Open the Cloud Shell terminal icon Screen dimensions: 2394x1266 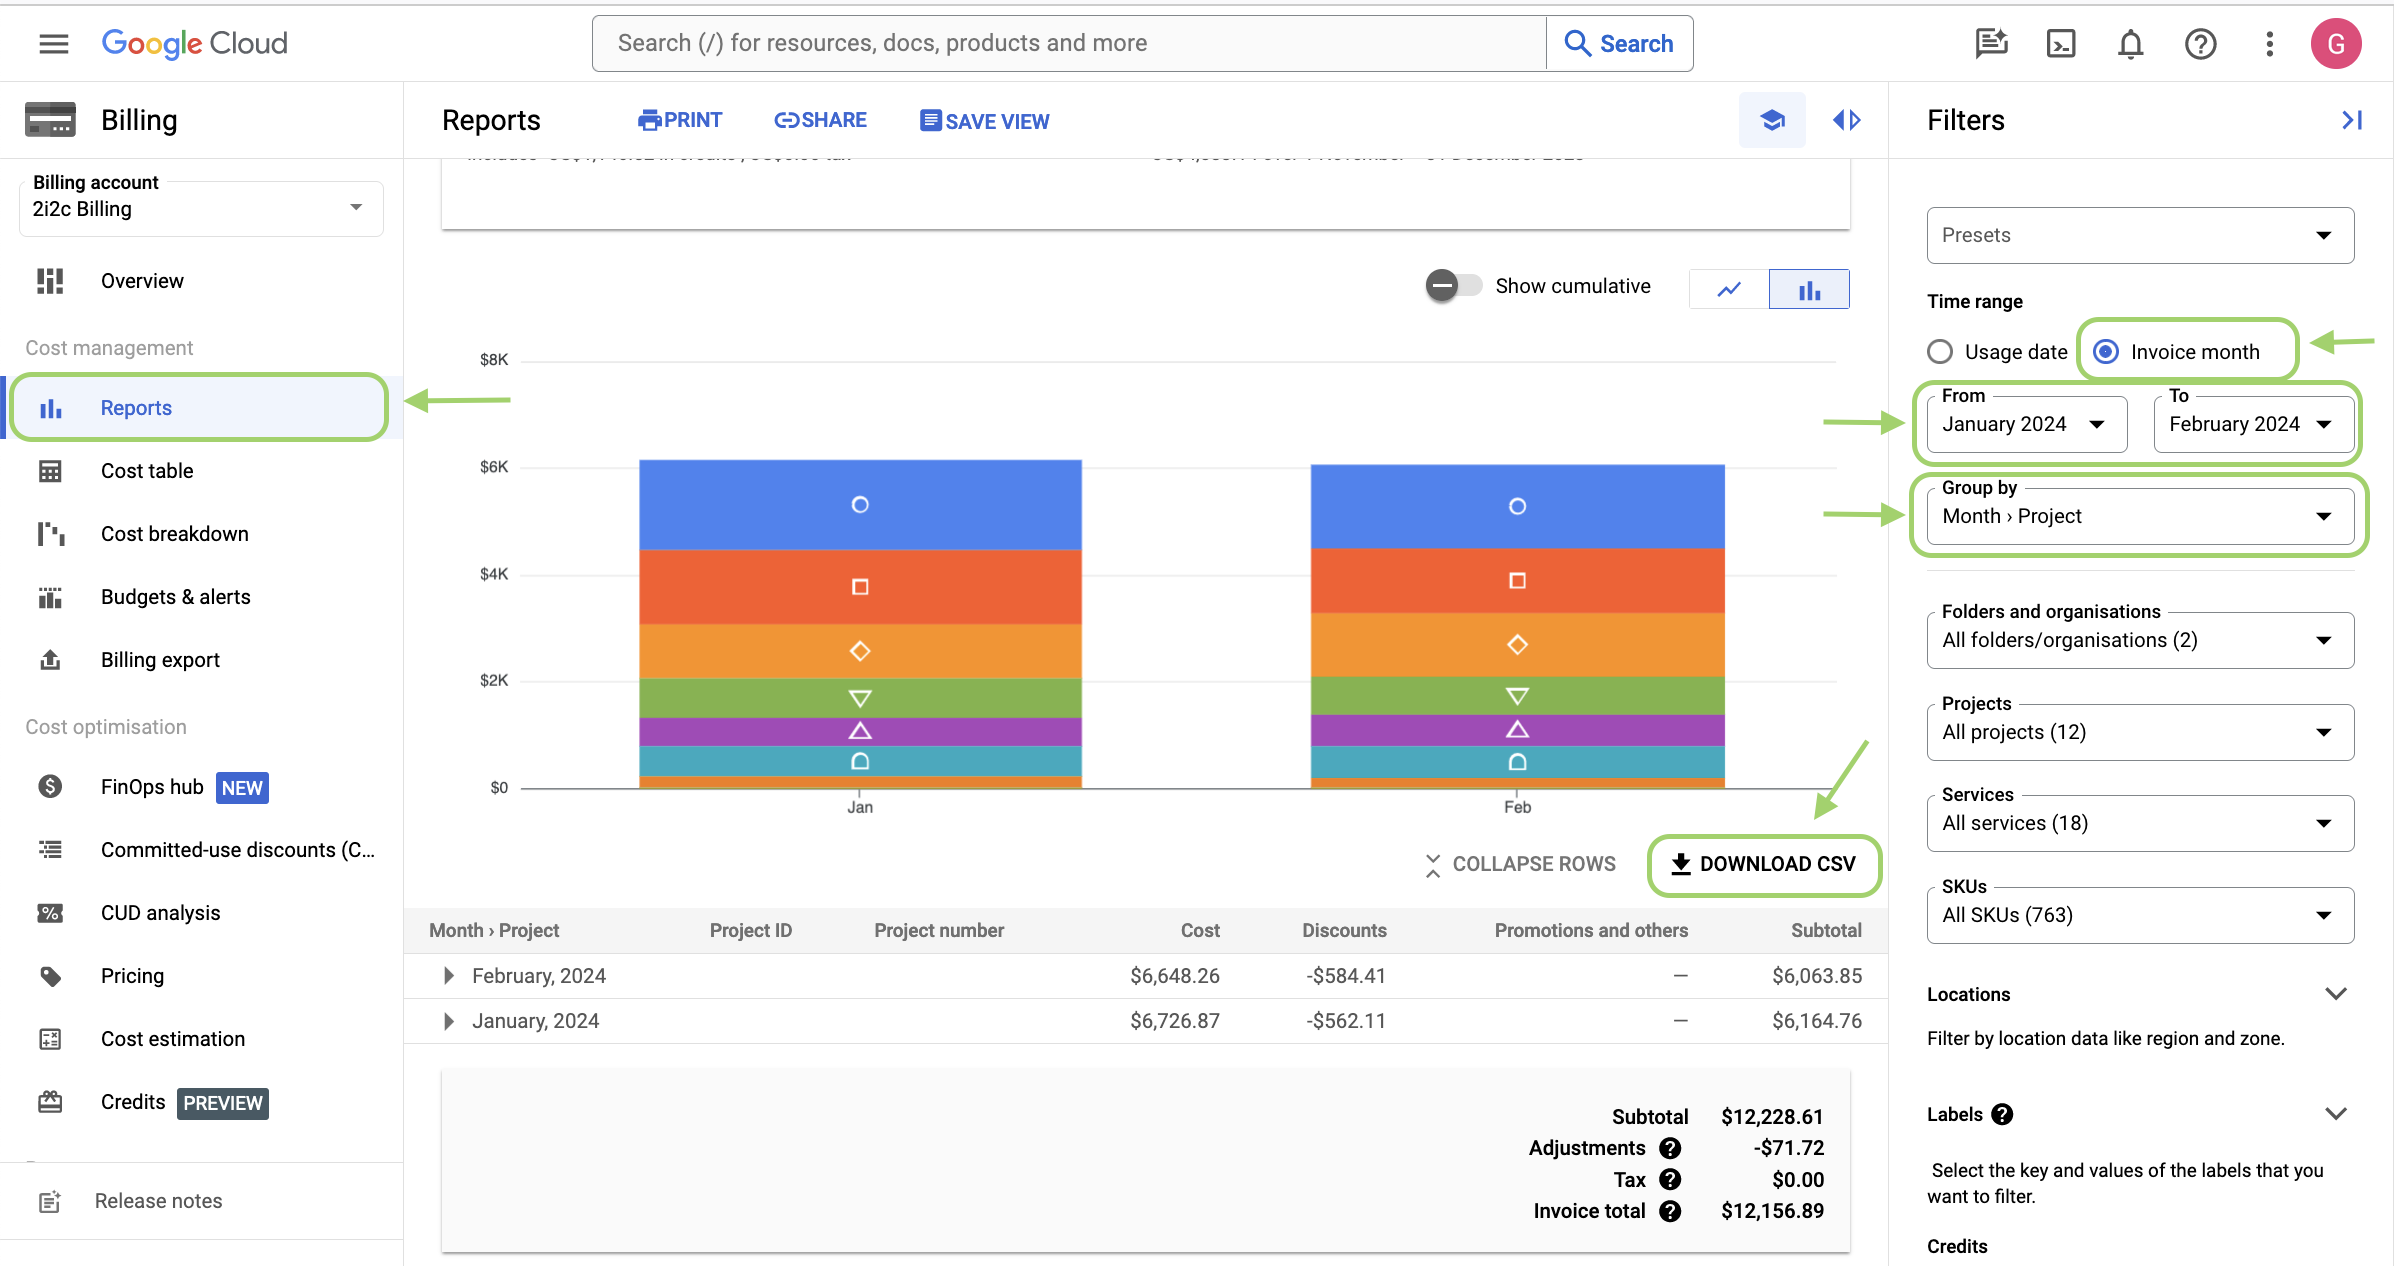[x=2061, y=43]
